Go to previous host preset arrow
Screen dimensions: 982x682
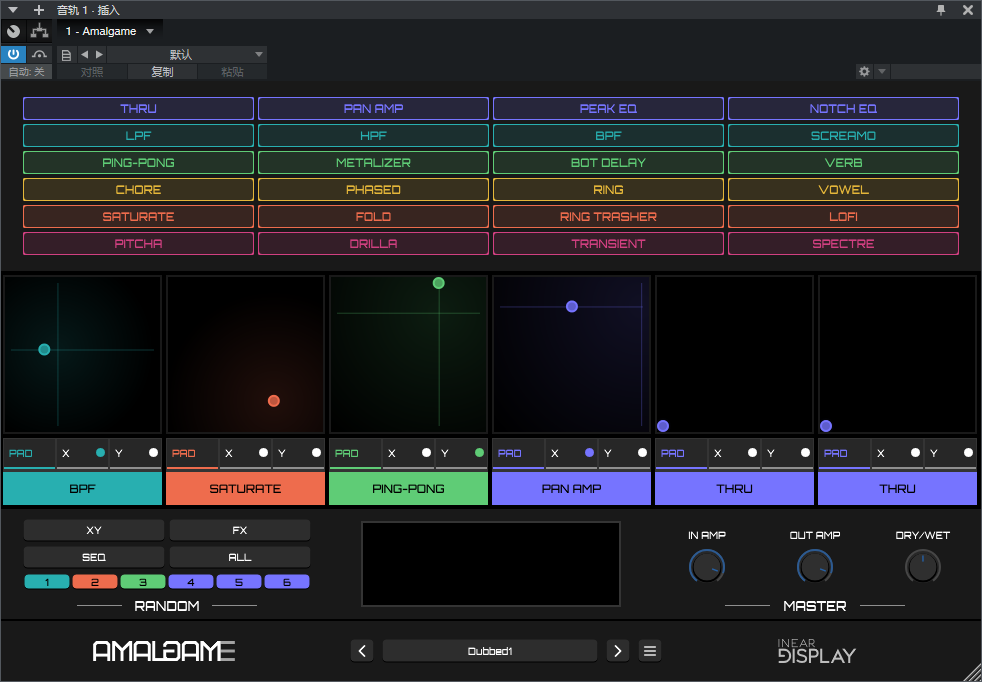coord(85,55)
